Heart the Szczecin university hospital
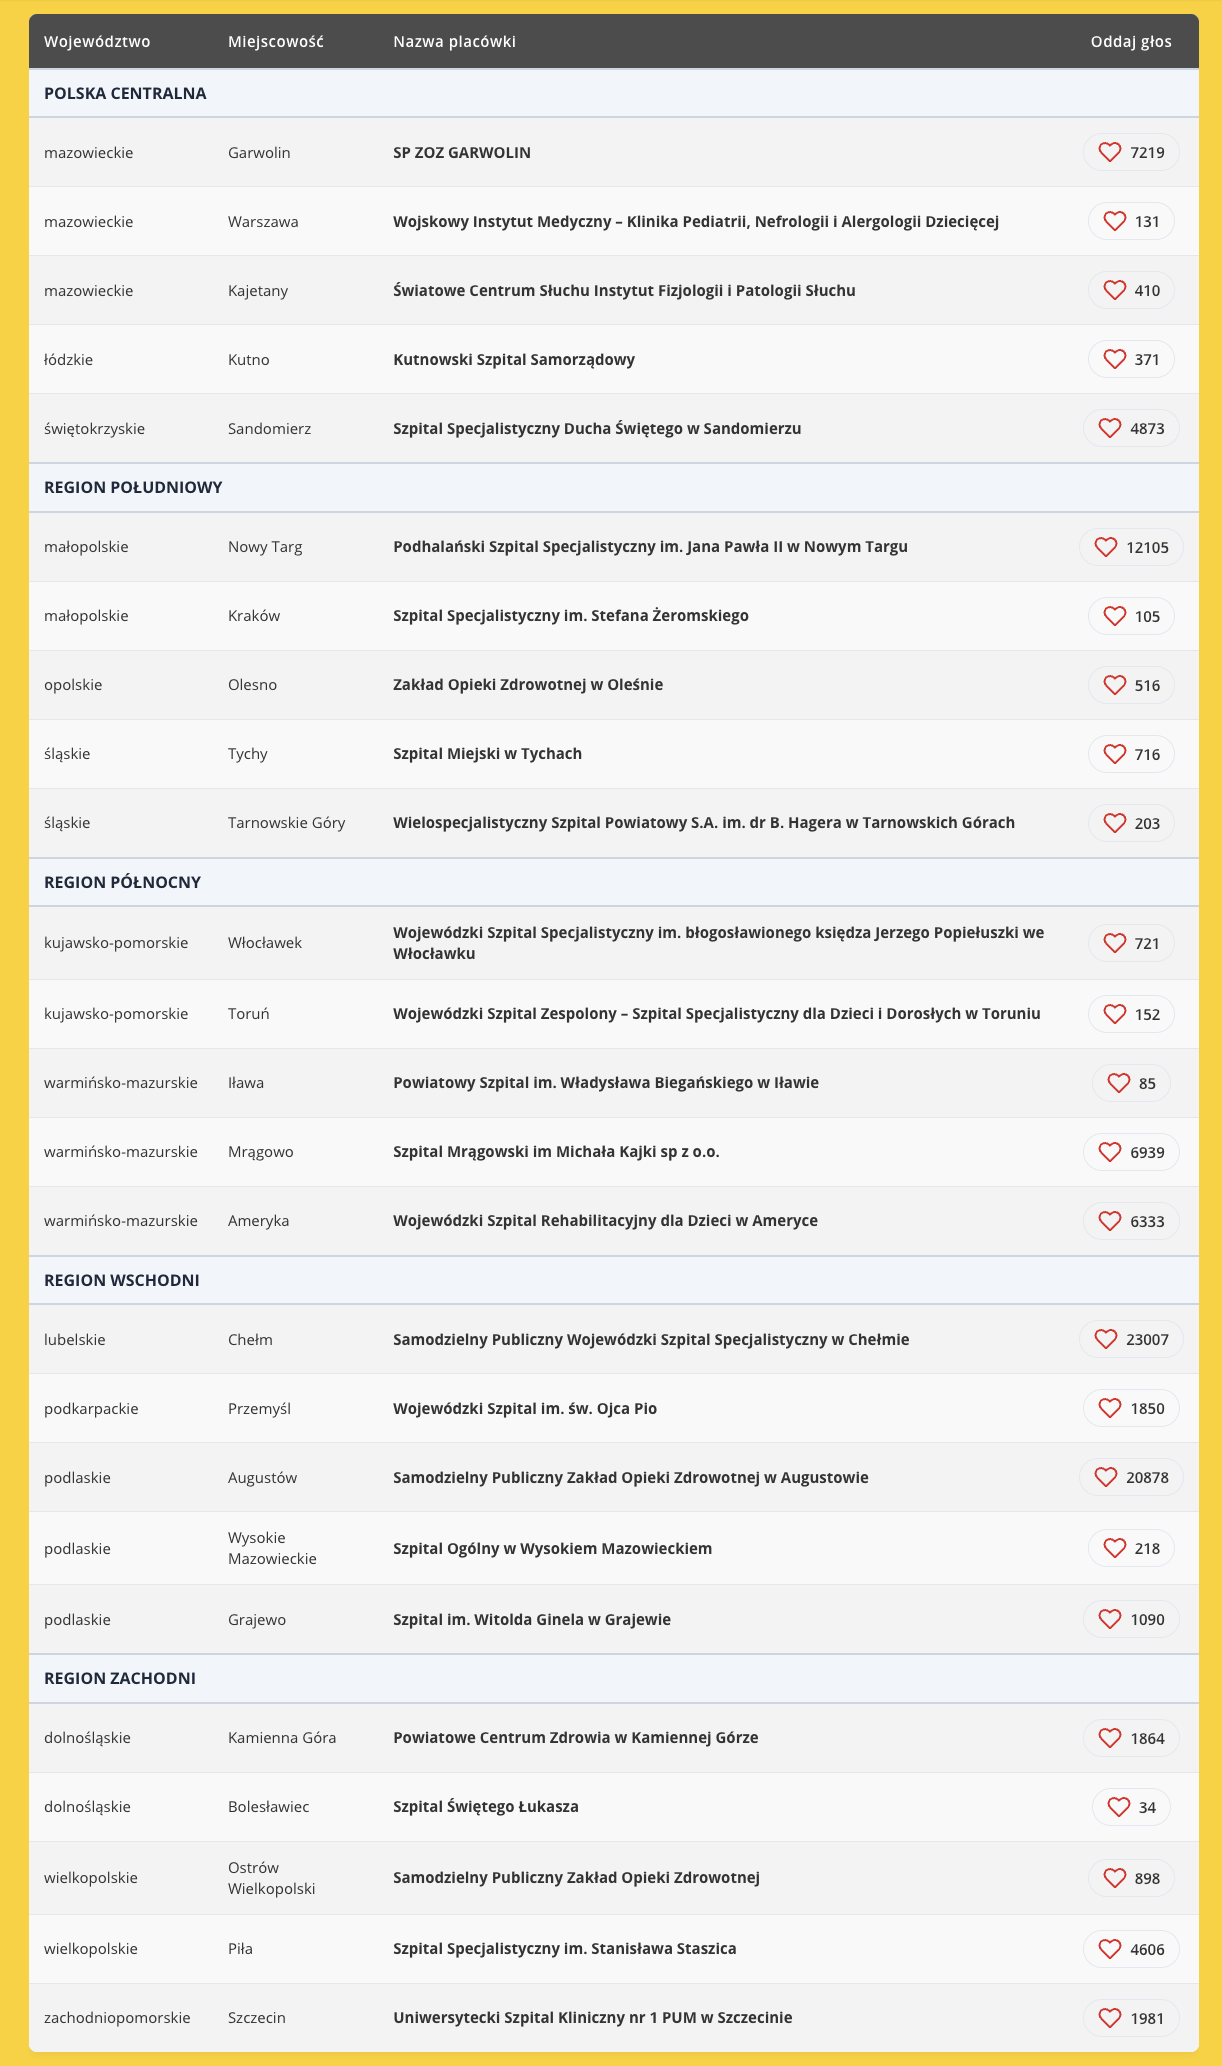The width and height of the screenshot is (1222, 2066). click(x=1109, y=2018)
